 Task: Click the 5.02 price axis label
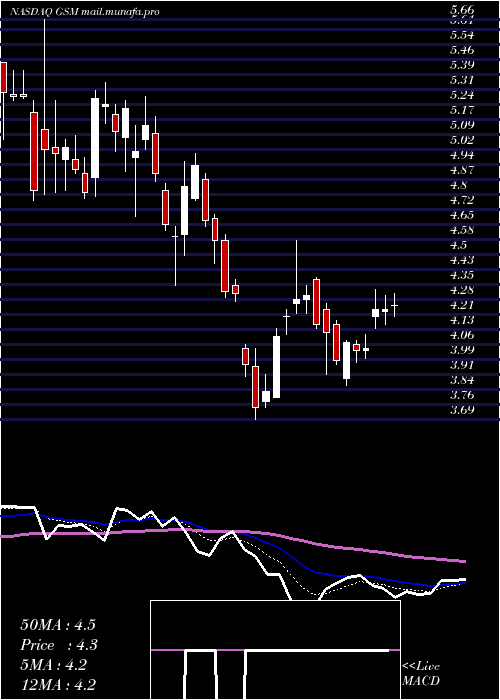click(x=462, y=140)
